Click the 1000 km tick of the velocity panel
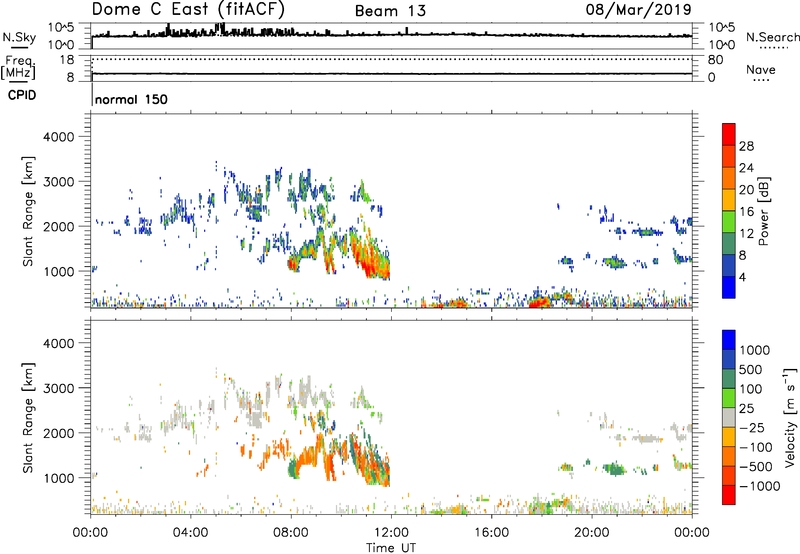800x554 pixels. [x=59, y=479]
